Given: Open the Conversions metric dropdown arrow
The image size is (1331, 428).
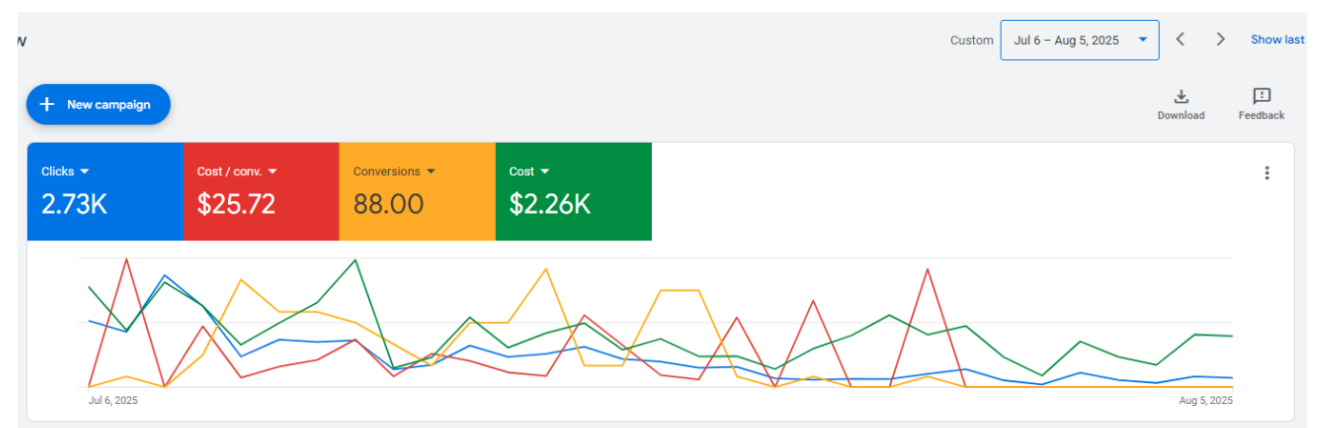Looking at the screenshot, I should click(431, 171).
